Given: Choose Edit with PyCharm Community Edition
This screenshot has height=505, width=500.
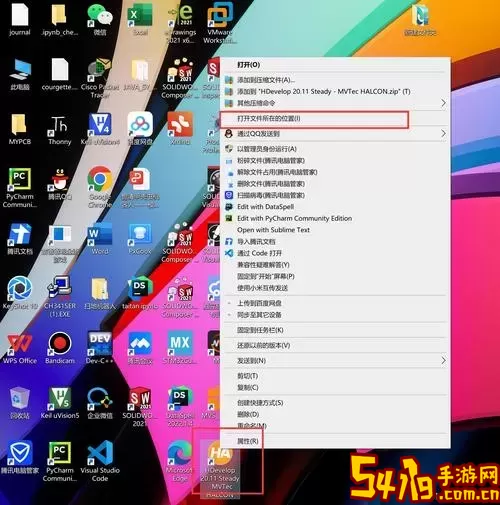Looking at the screenshot, I should pyautogui.click(x=294, y=218).
